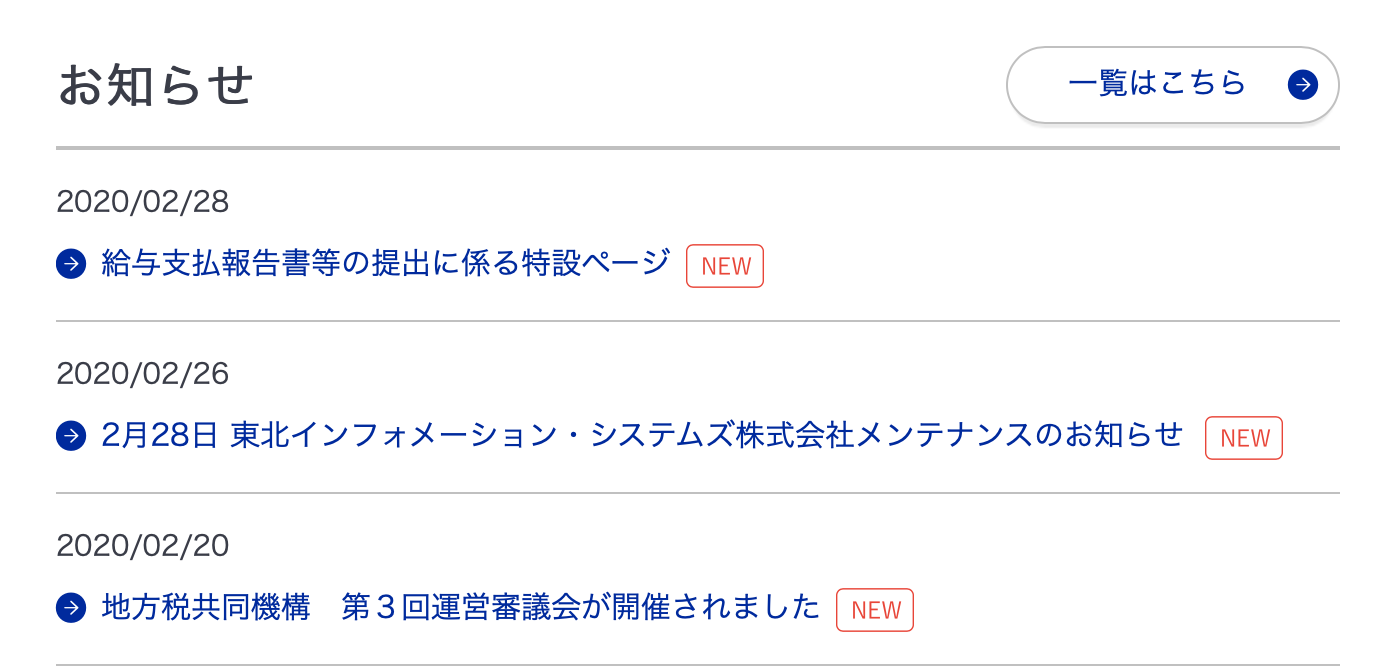This screenshot has height=666, width=1388.
Task: Click the NEW badge after 特設ページ
Action: pyautogui.click(x=725, y=266)
